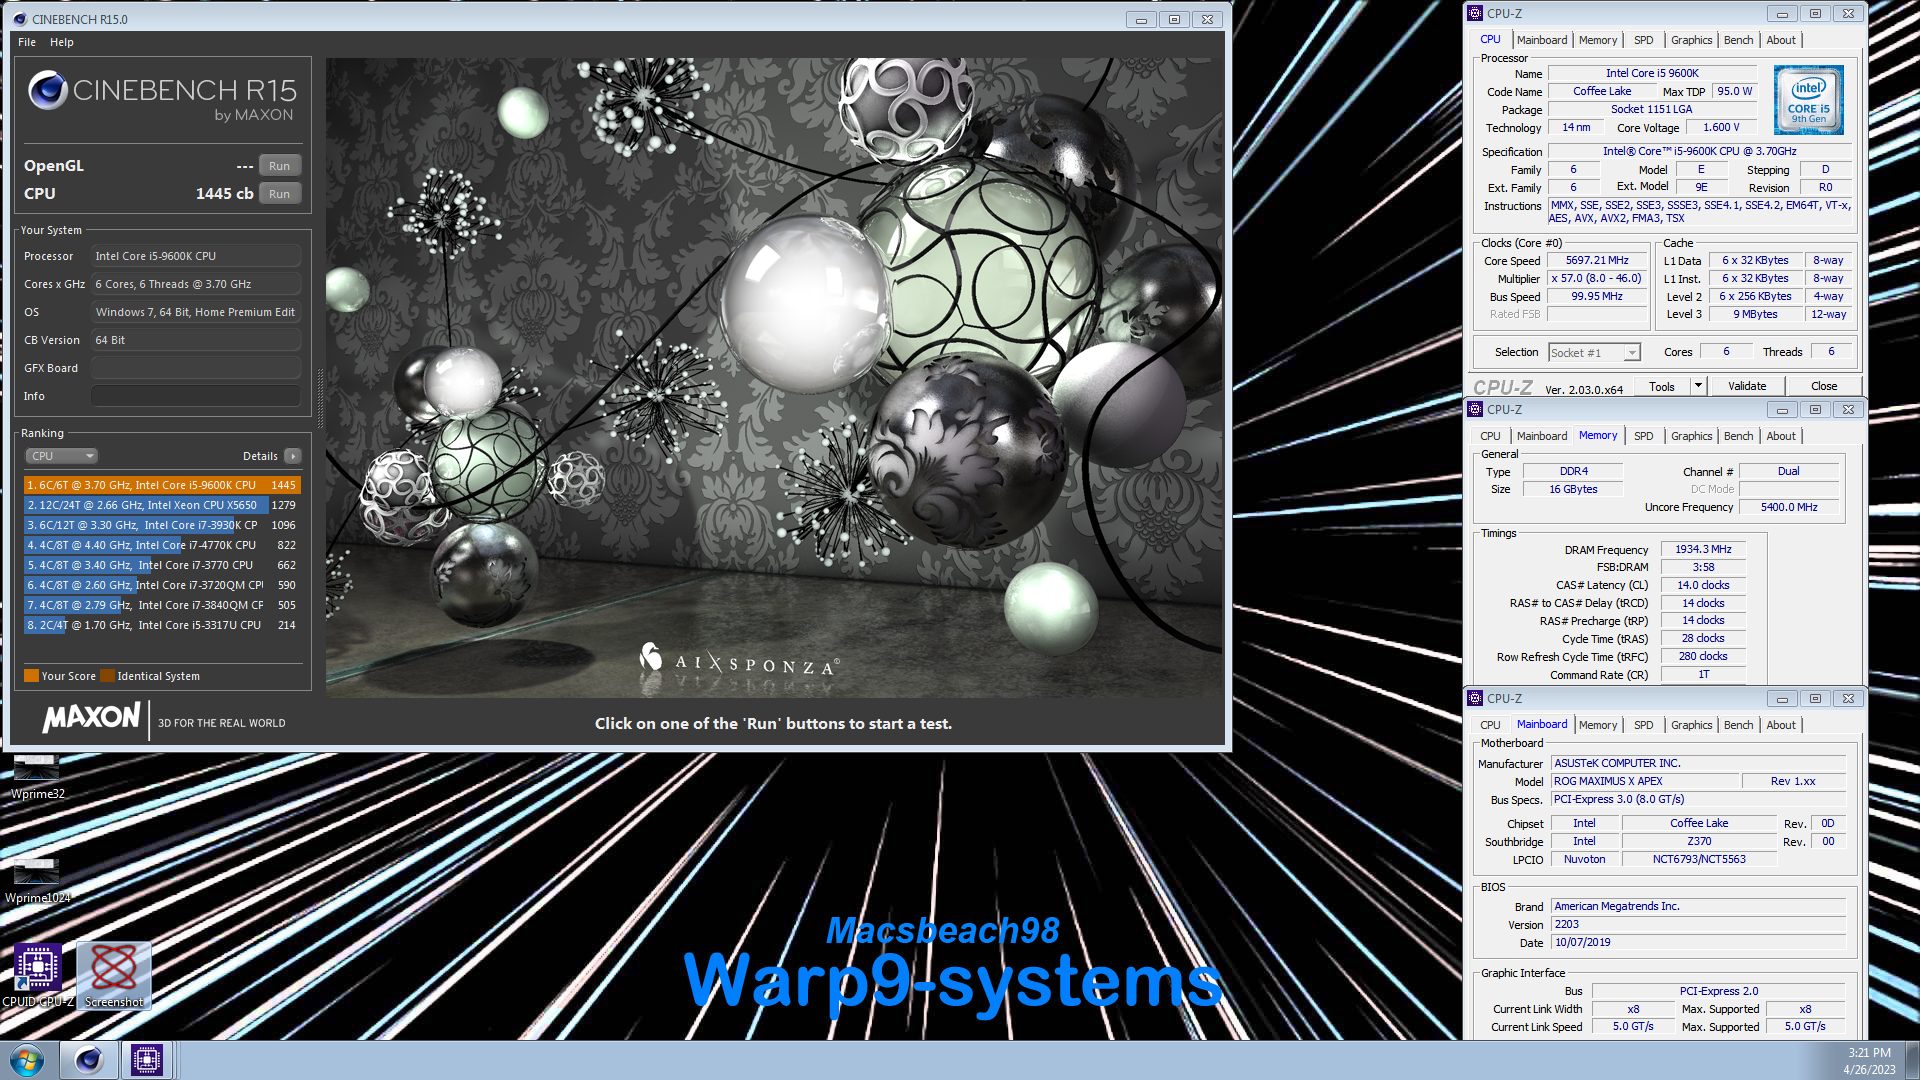Run the CPU benchmark test
Image resolution: width=1920 pixels, height=1080 pixels.
pyautogui.click(x=280, y=194)
